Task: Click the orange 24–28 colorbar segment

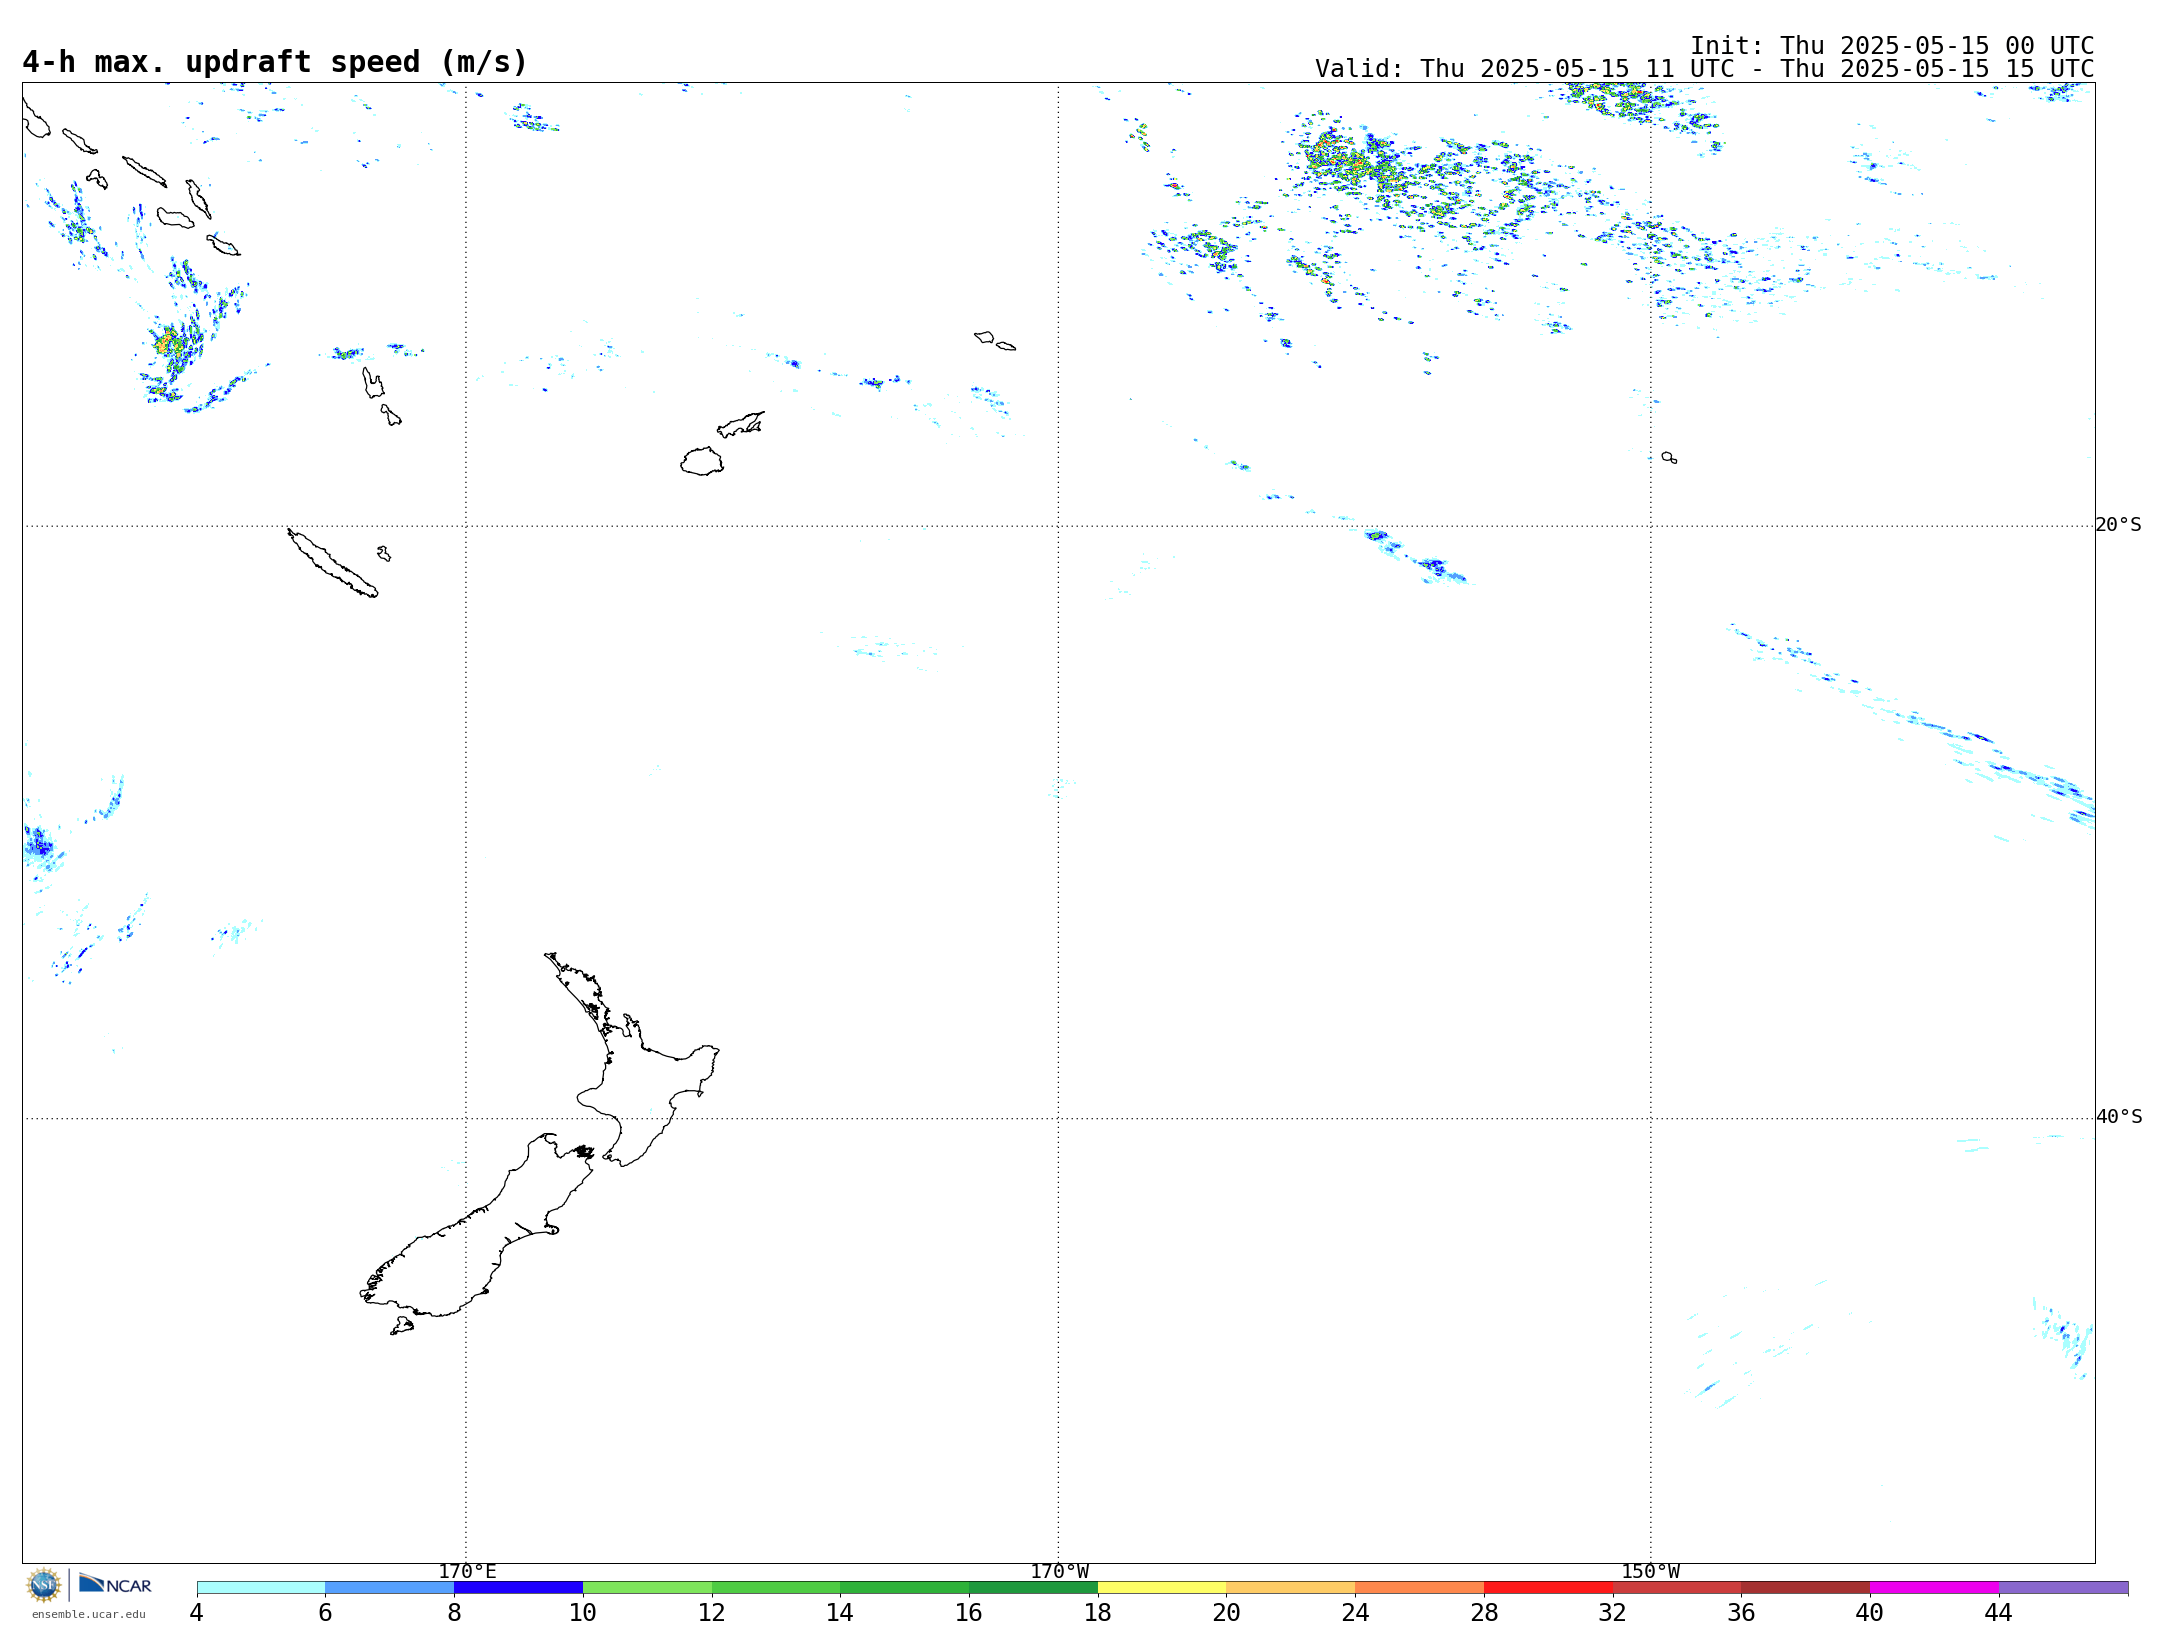Action: [1420, 1587]
